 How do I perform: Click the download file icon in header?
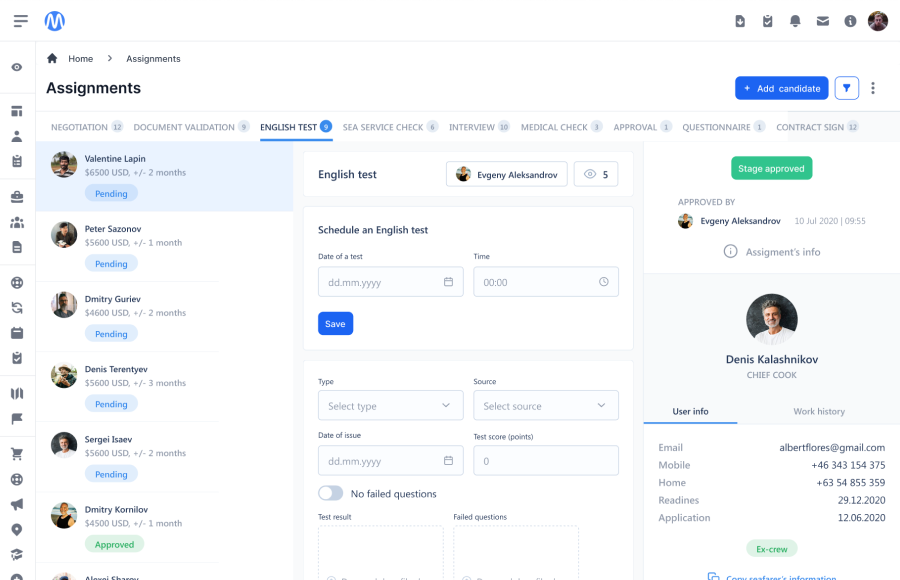[x=740, y=21]
